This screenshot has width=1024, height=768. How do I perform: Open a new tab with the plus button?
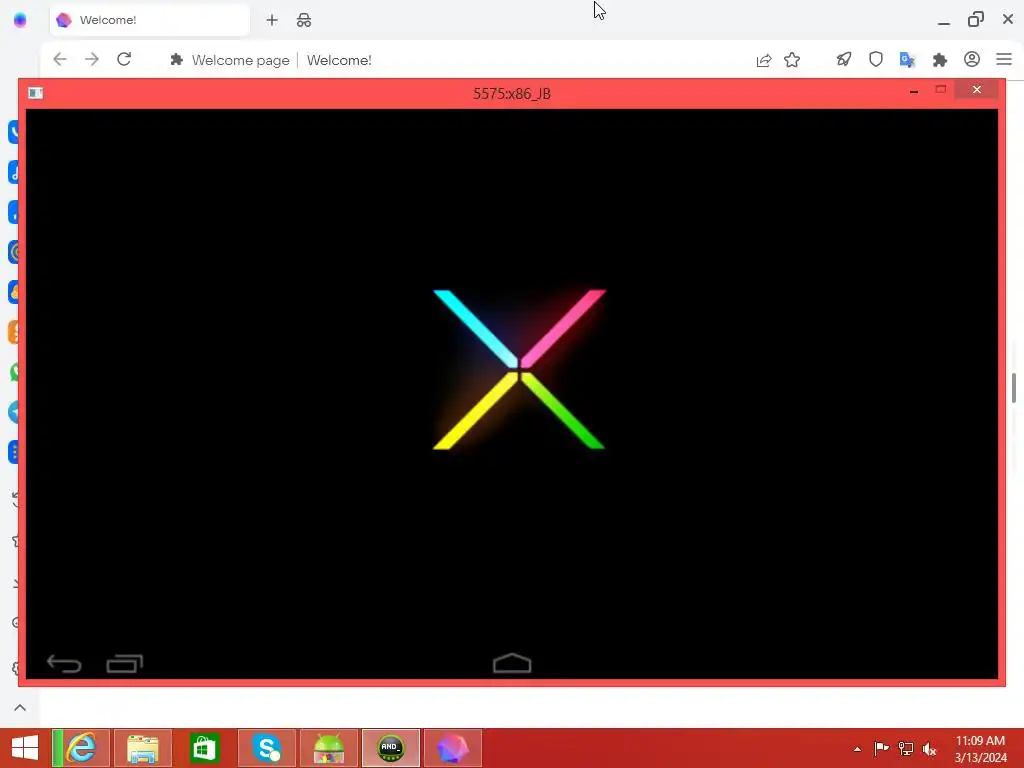coord(272,20)
